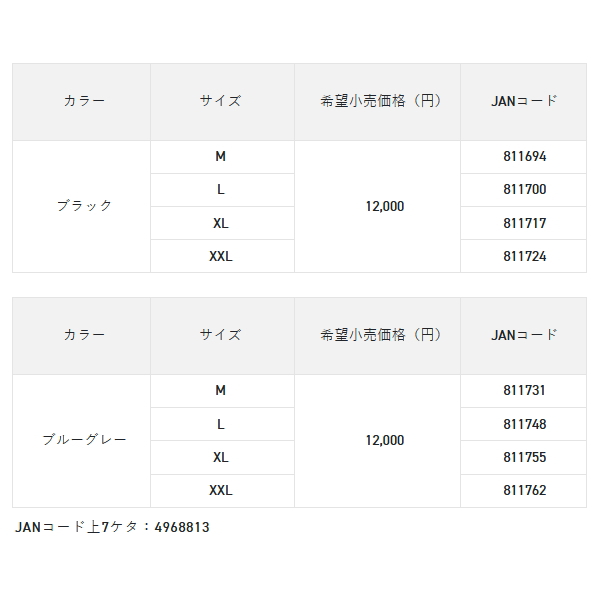Screen dimensions: 600x600
Task: Click the 12,000 price for ブラック
Action: coord(385,206)
